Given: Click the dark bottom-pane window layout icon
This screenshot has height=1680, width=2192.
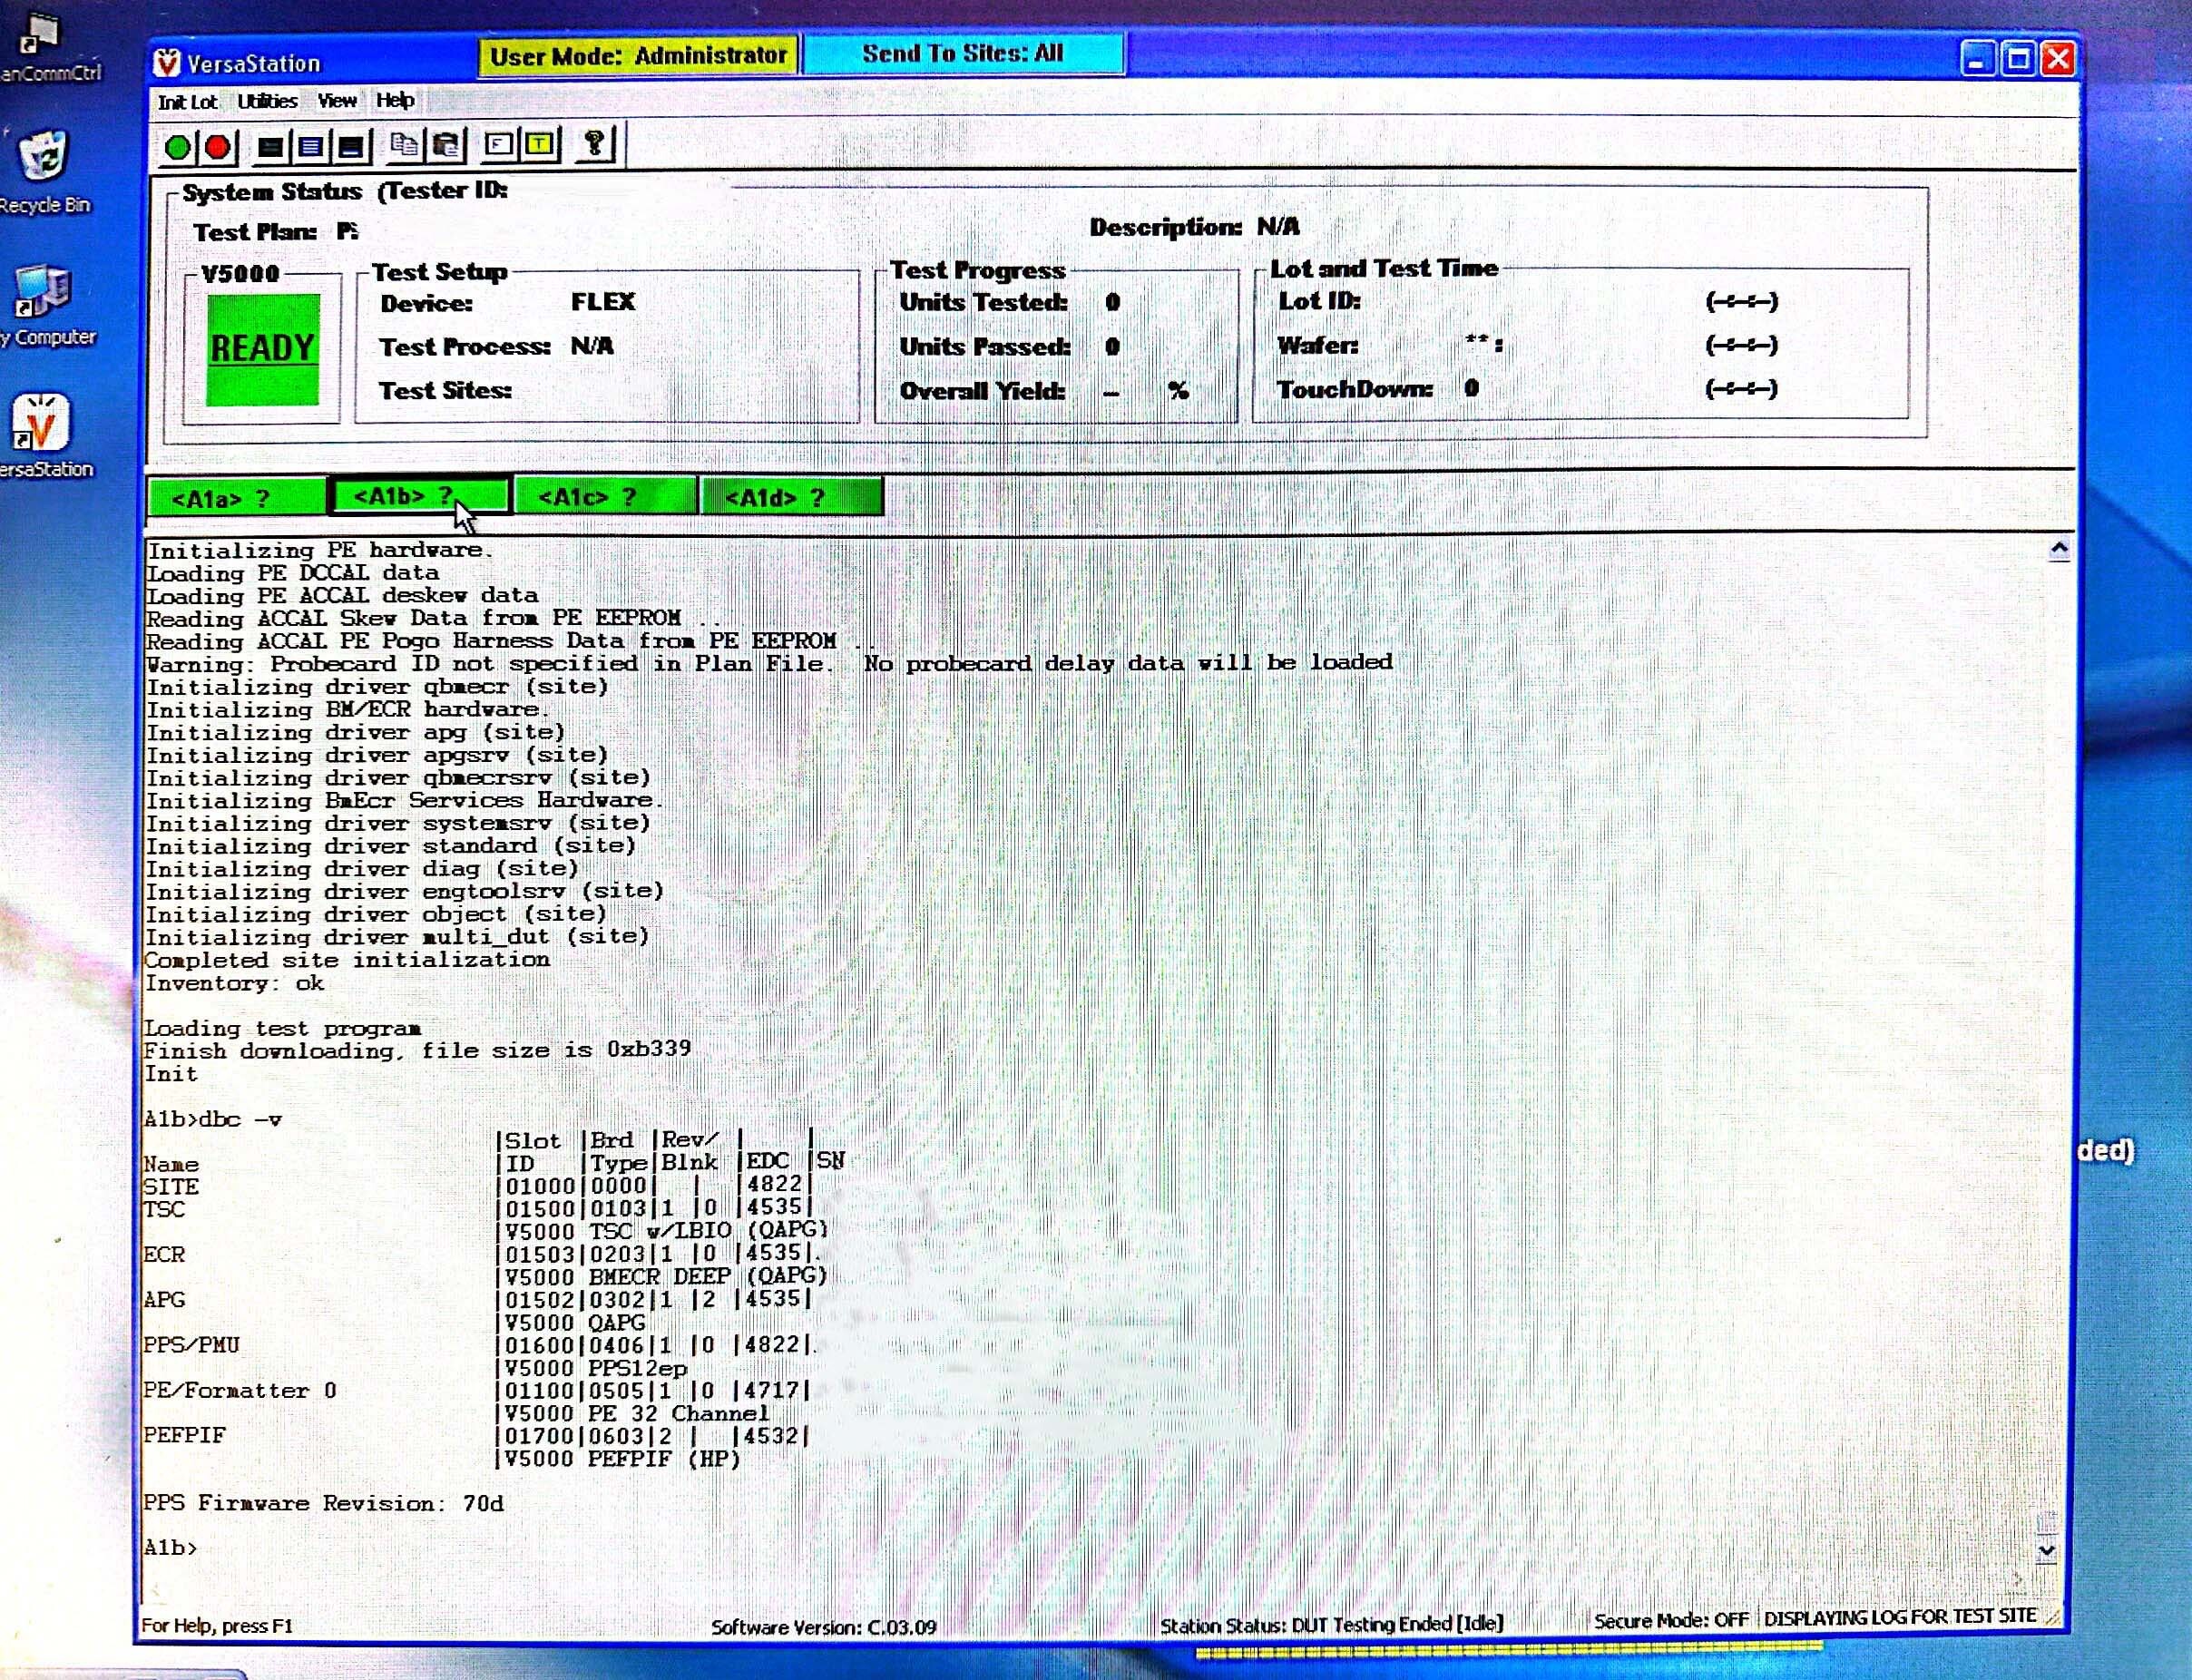Looking at the screenshot, I should (x=350, y=148).
